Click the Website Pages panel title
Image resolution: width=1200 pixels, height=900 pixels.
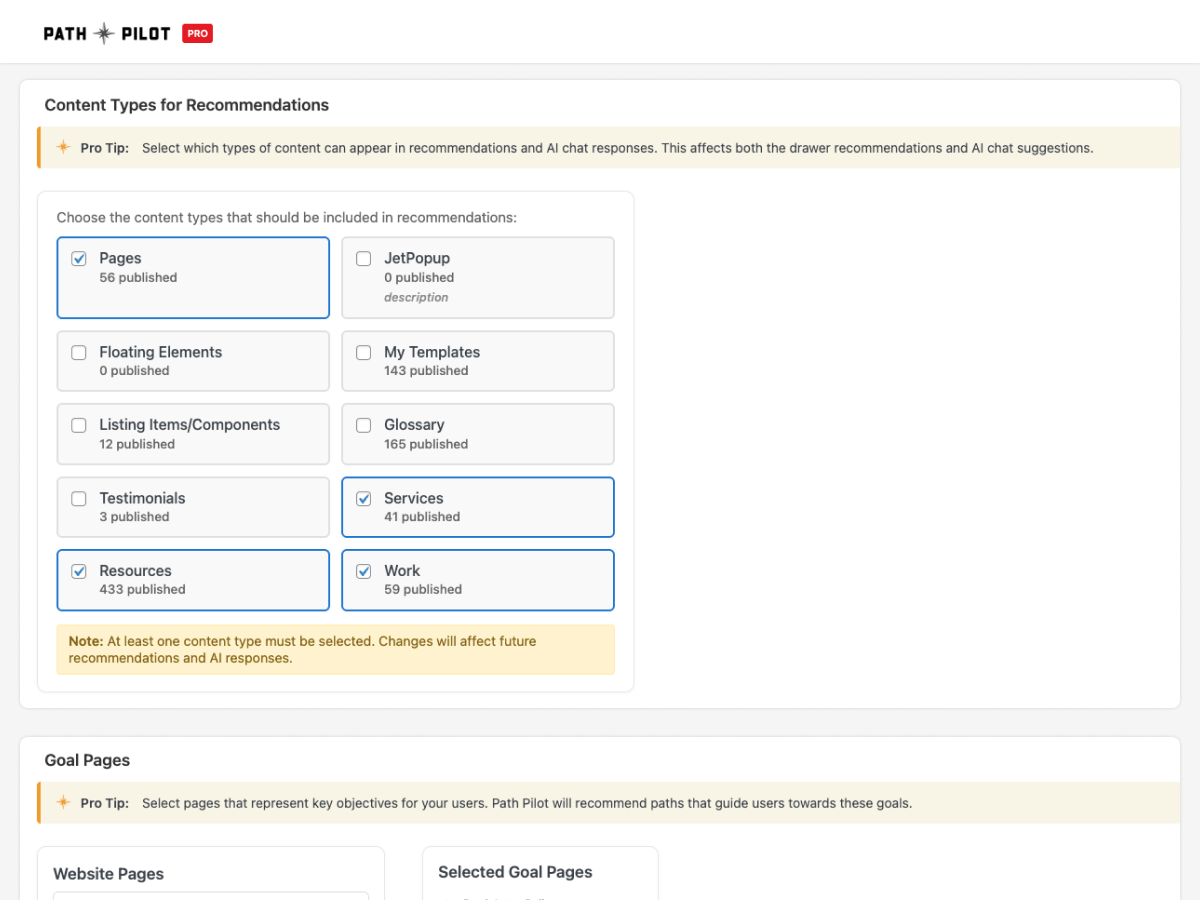108,874
